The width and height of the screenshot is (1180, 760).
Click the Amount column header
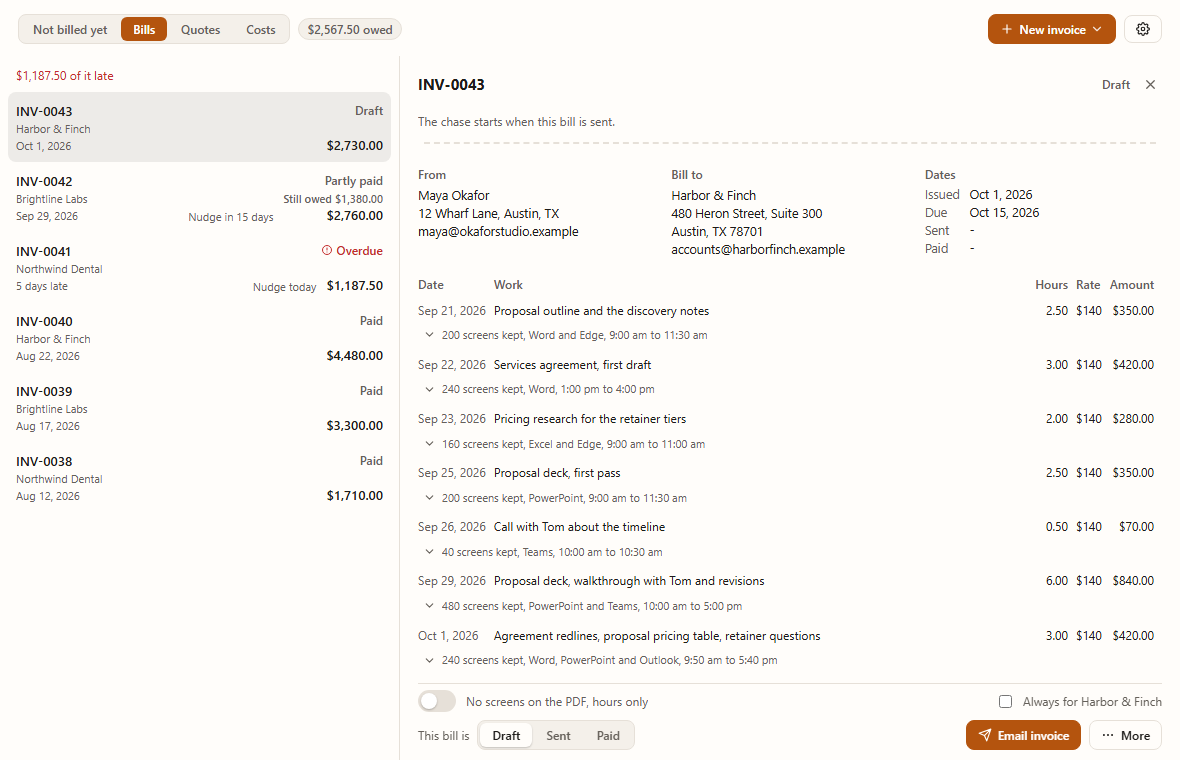[1132, 284]
